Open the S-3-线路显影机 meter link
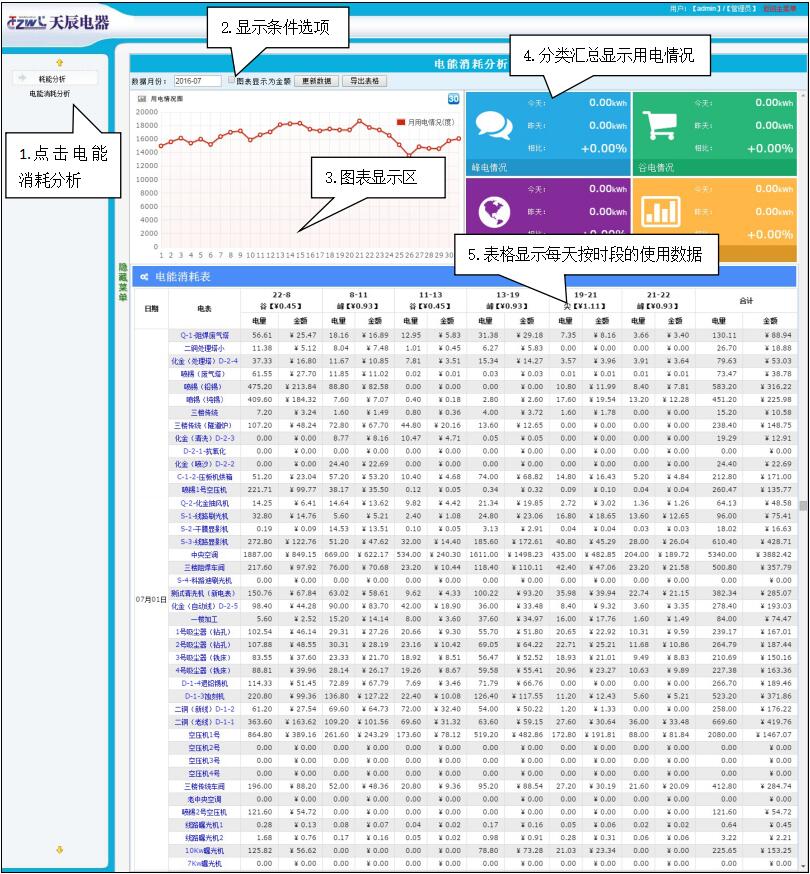 tap(204, 542)
